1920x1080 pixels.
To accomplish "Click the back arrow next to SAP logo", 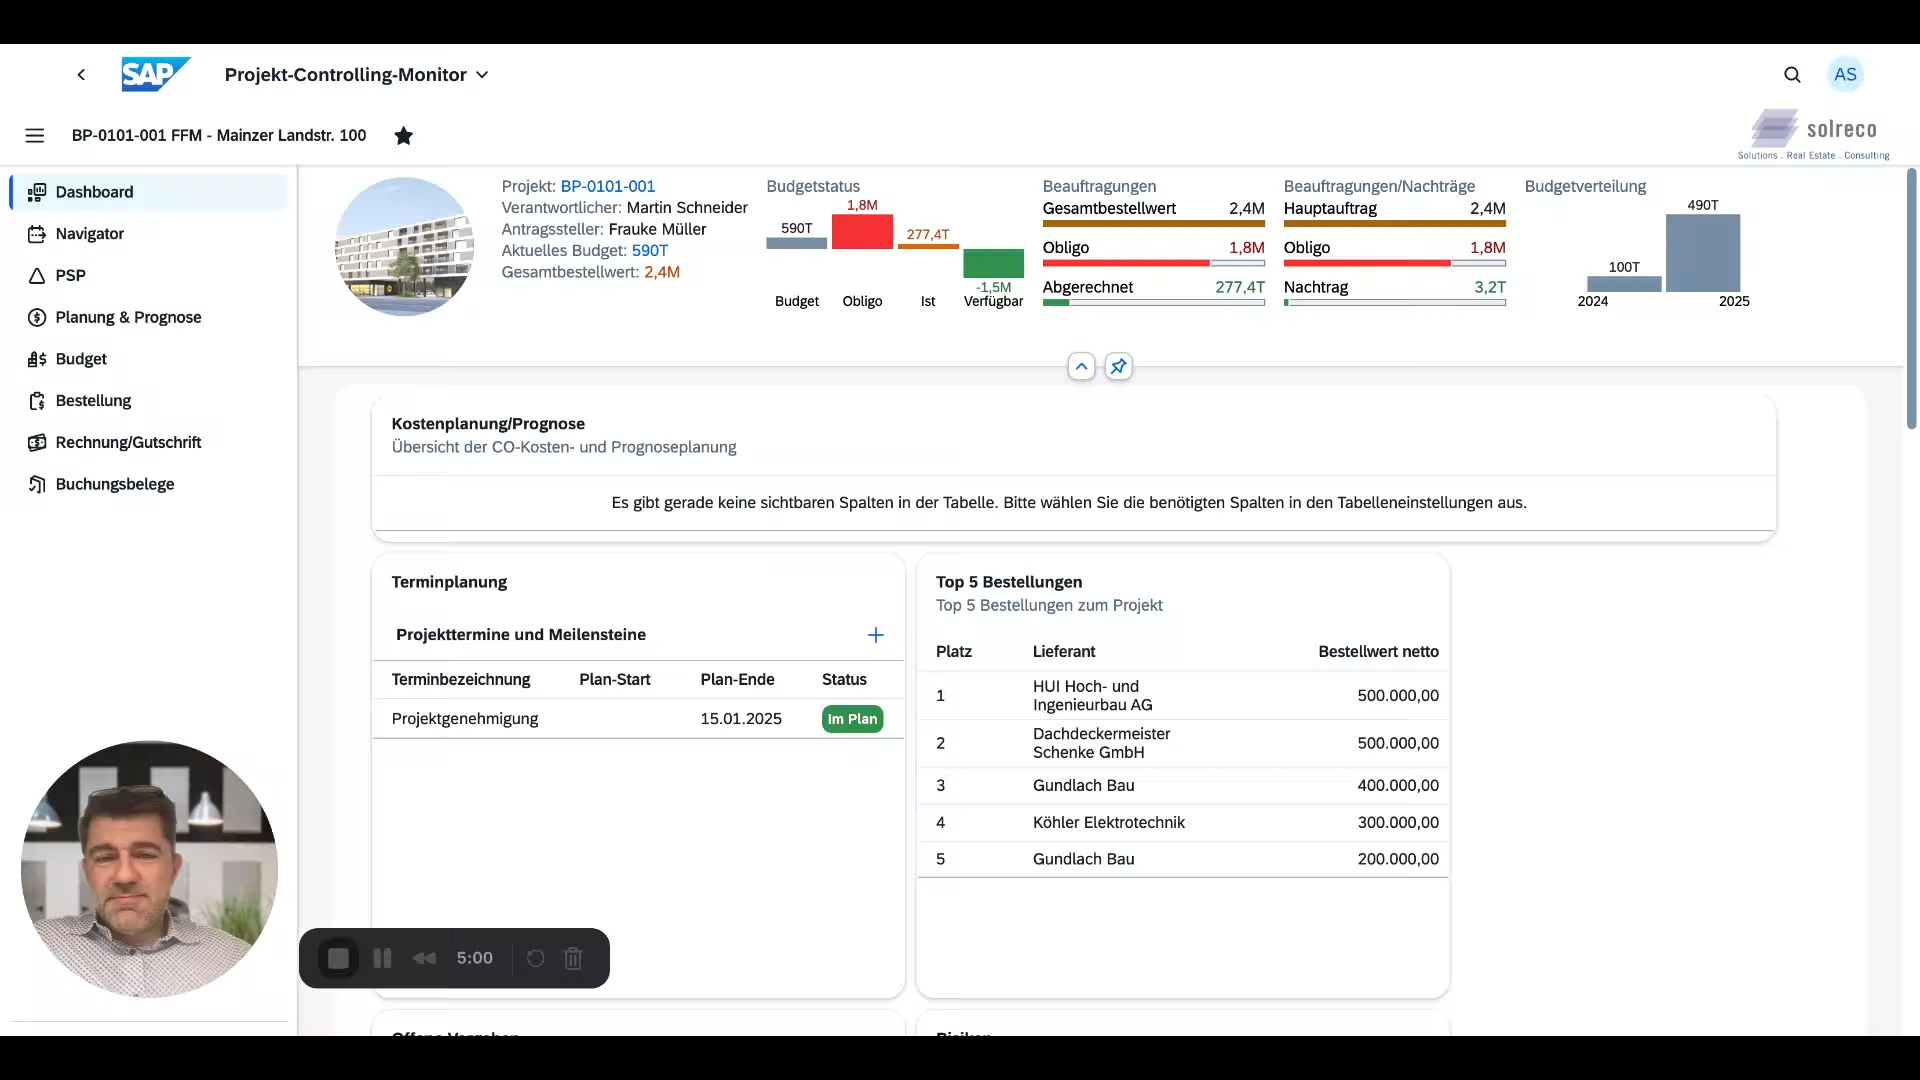I will click(x=81, y=75).
